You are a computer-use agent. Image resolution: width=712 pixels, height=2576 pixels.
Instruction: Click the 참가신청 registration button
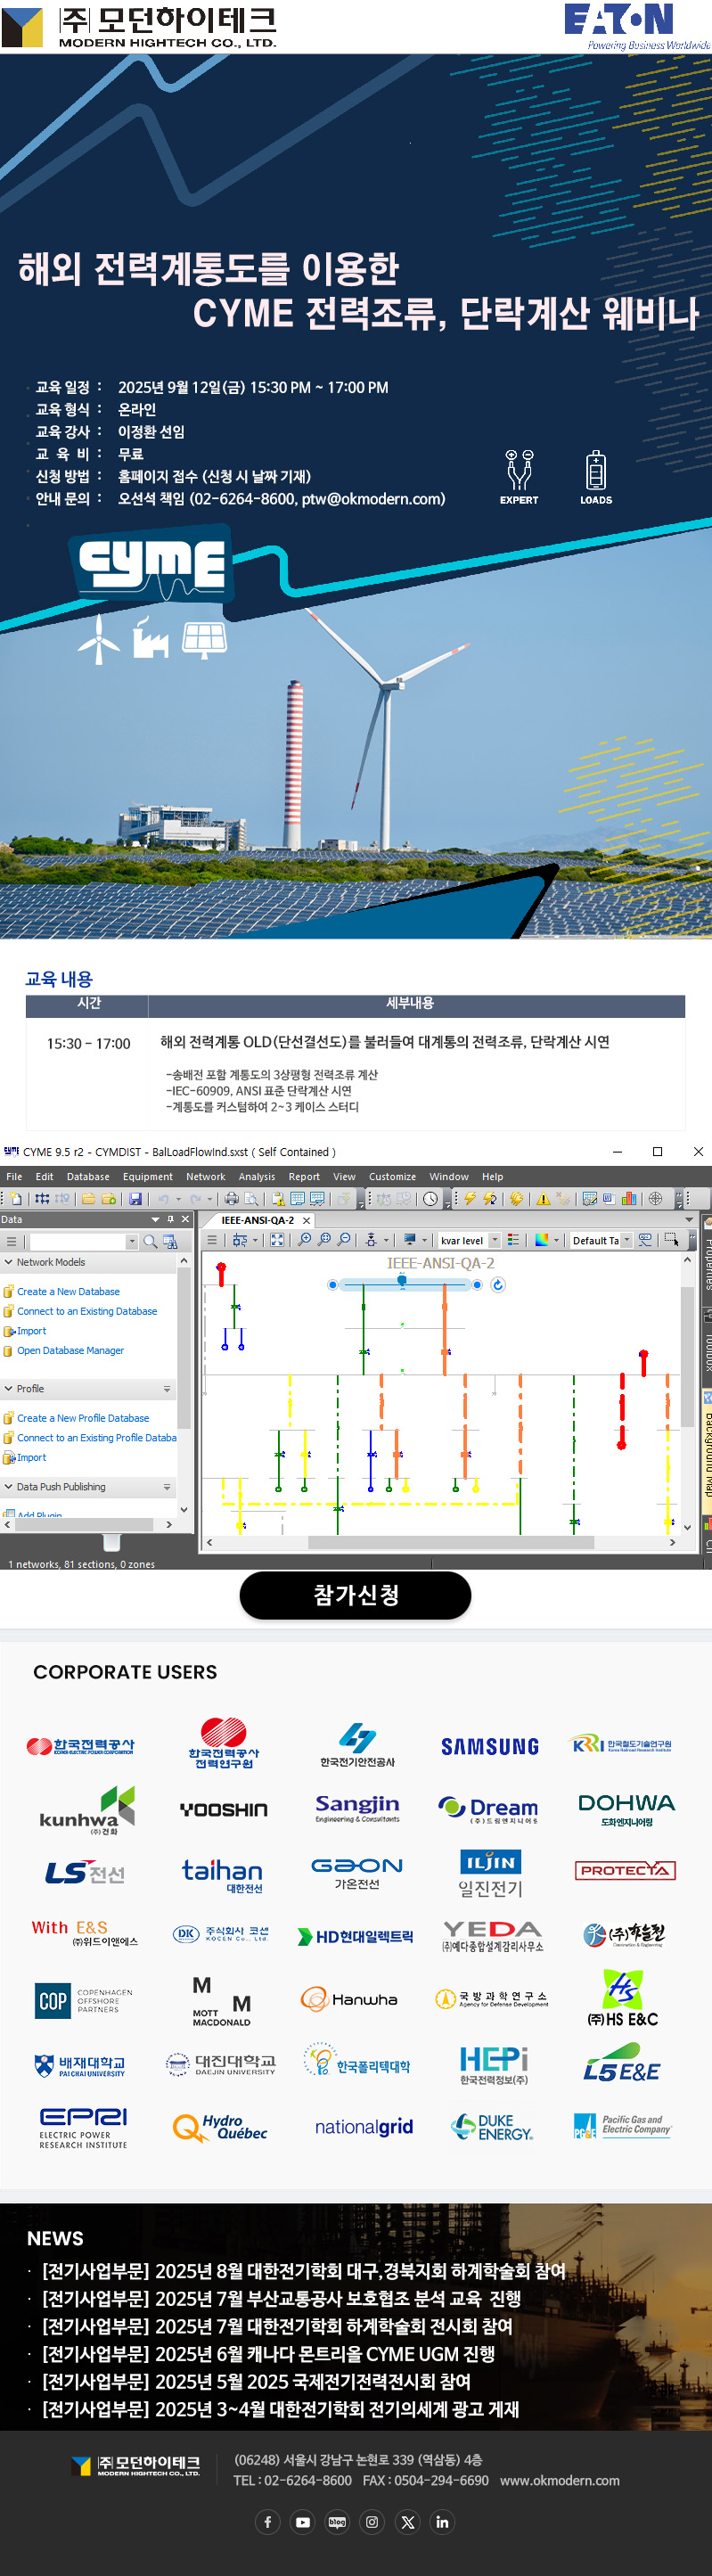coord(355,1595)
